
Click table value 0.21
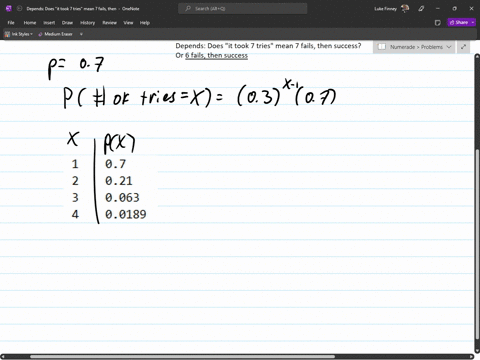[119, 181]
